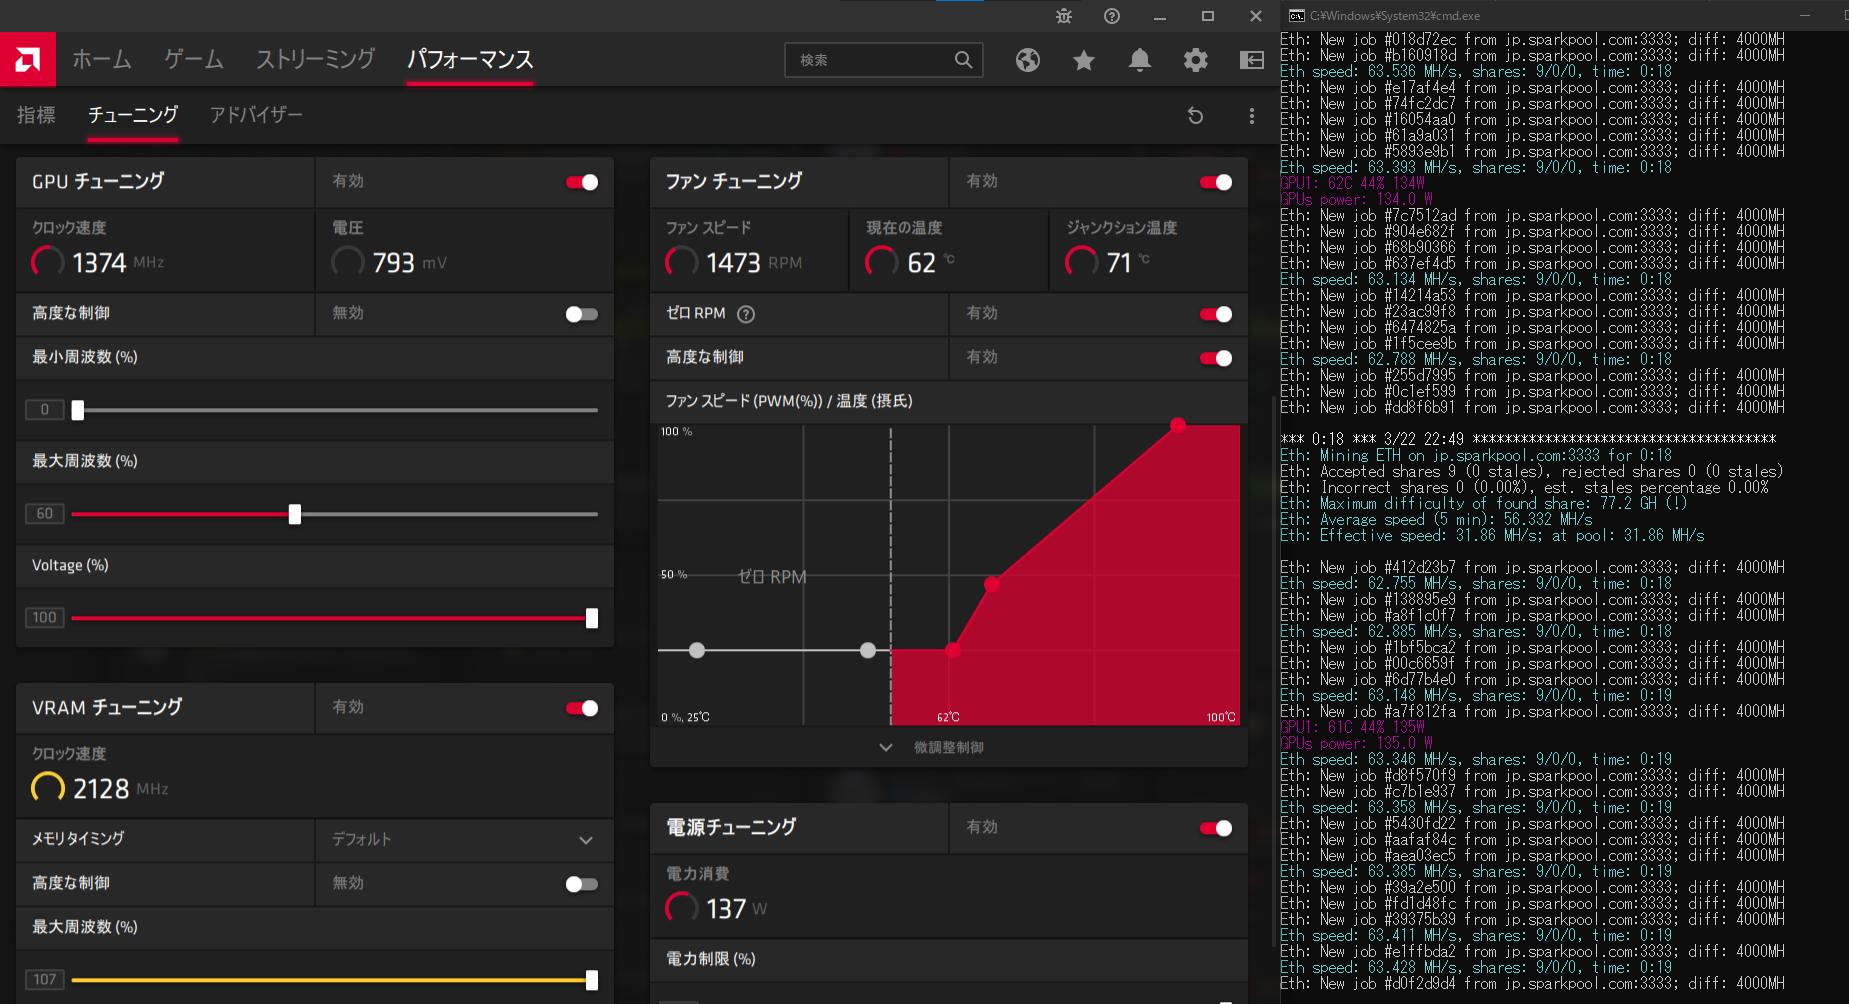
Task: Click the 検索 search field
Action: tap(872, 60)
